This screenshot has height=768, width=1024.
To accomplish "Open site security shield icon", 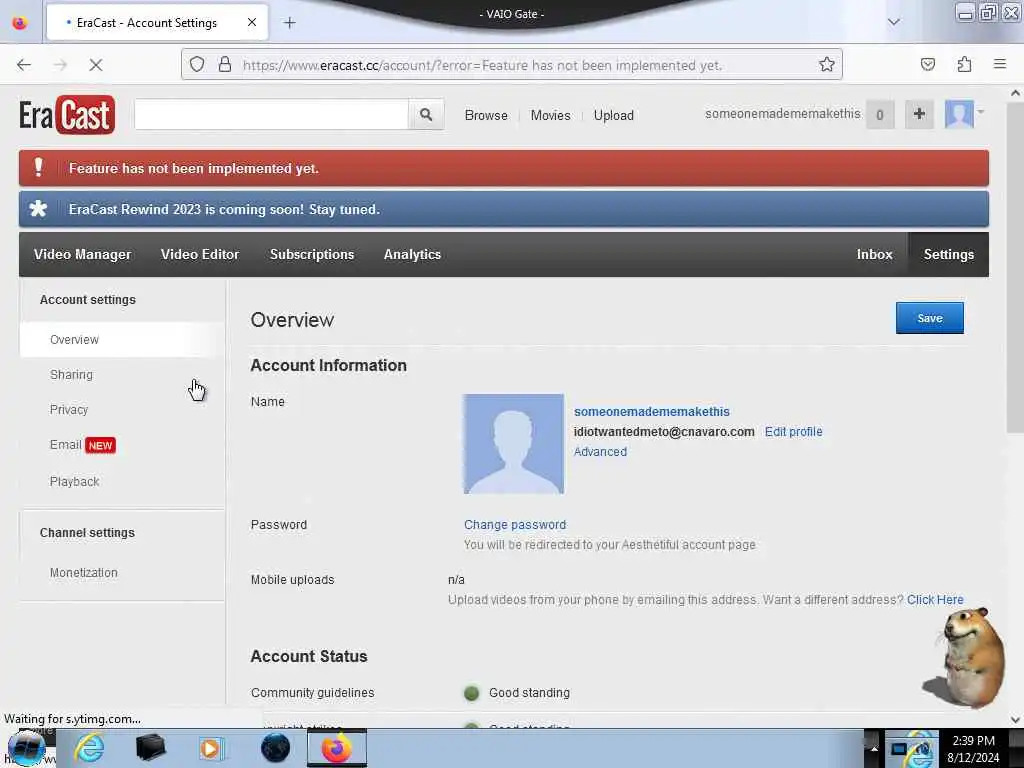I will point(197,65).
